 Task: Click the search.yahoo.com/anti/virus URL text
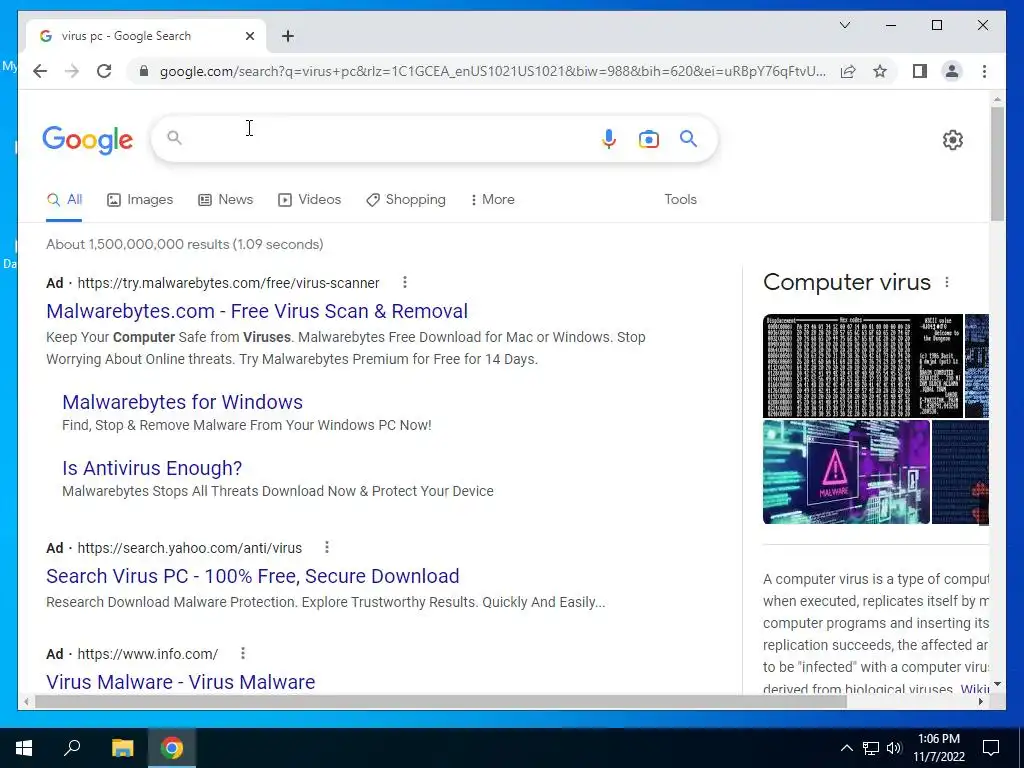coord(189,548)
